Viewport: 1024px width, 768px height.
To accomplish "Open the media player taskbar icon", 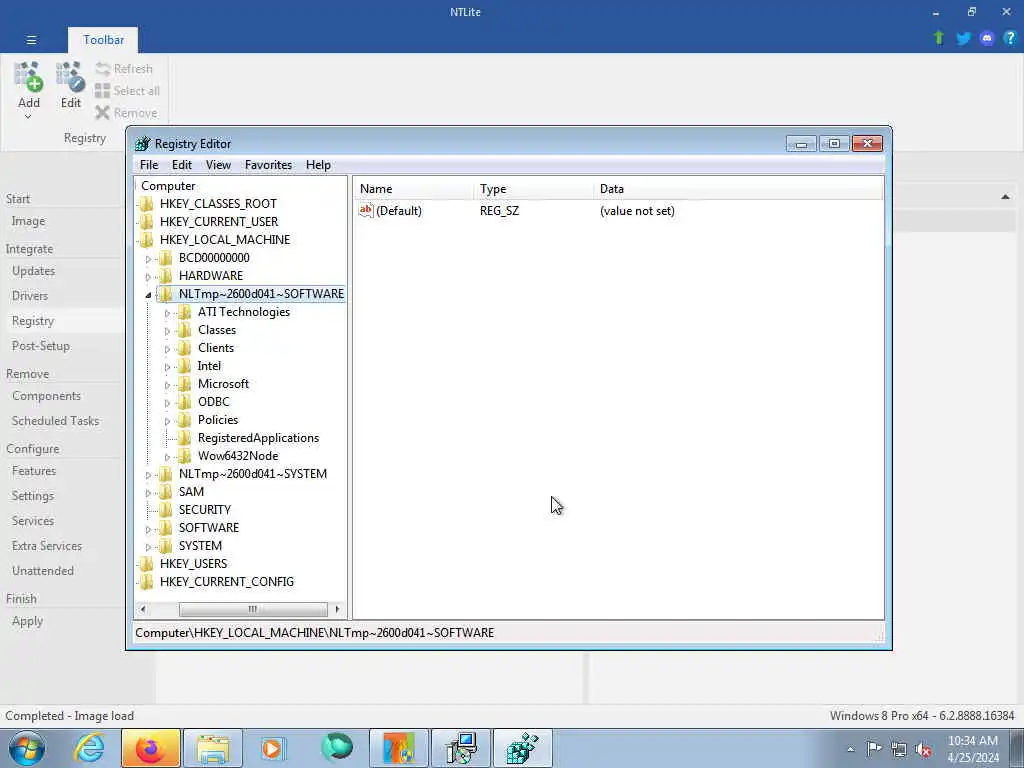I will click(x=273, y=748).
